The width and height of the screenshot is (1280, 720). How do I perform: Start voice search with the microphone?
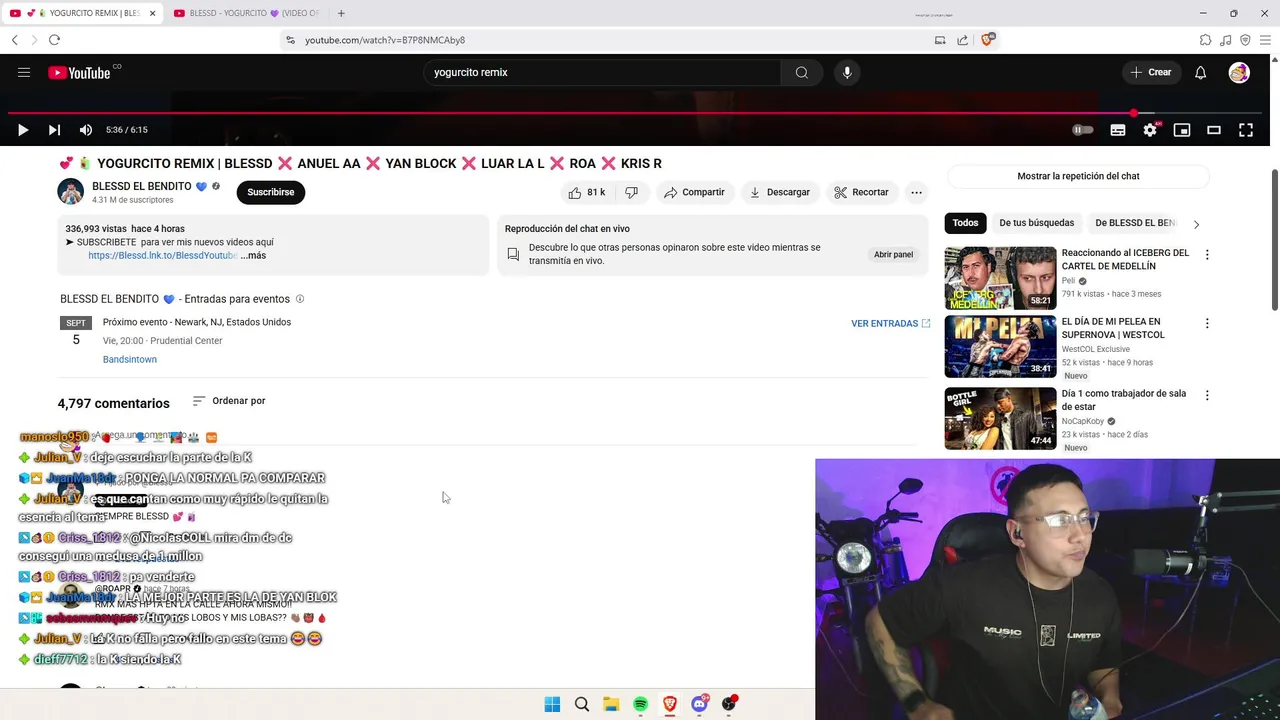tap(847, 72)
